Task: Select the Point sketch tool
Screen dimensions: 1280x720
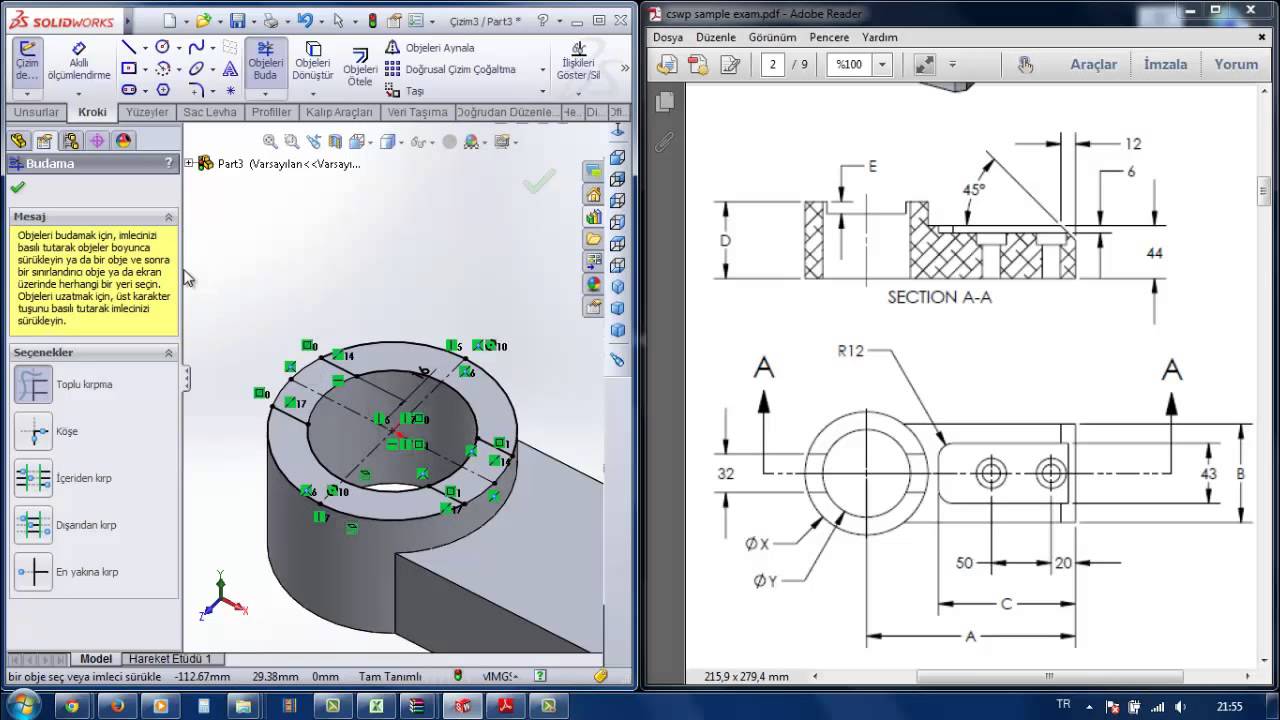Action: click(x=230, y=90)
